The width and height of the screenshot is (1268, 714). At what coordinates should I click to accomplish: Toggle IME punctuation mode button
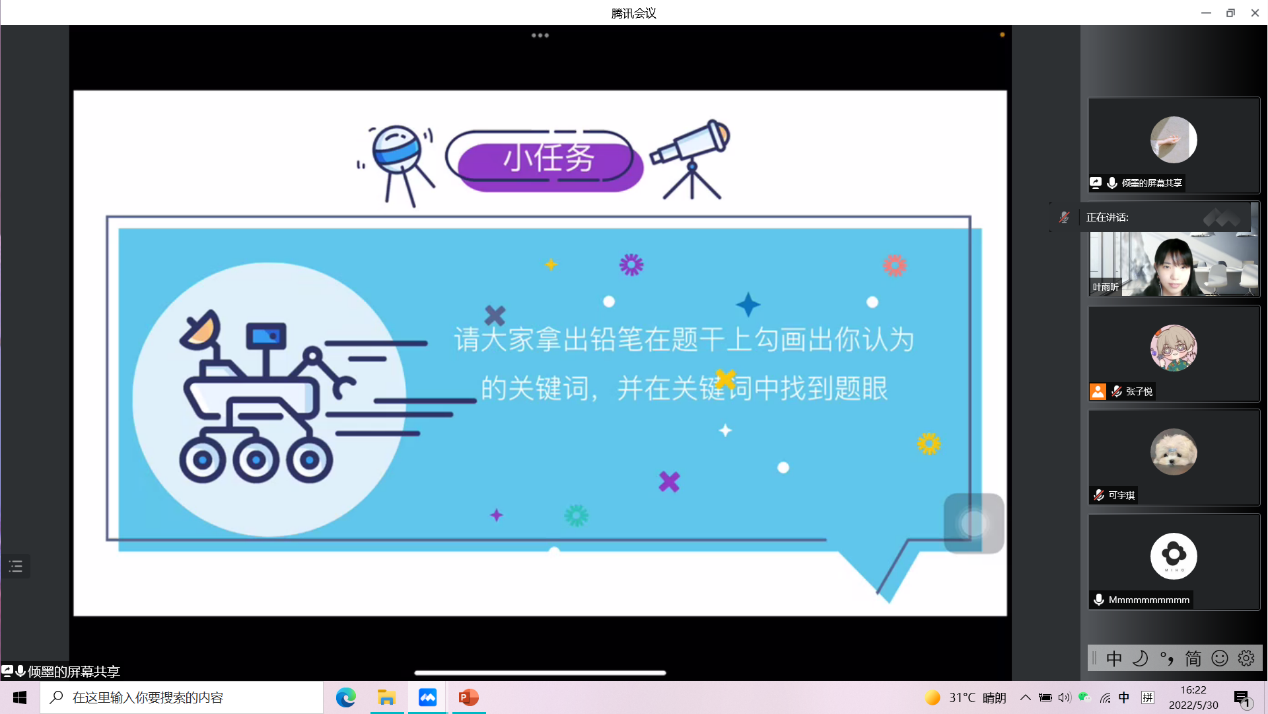click(x=1166, y=658)
